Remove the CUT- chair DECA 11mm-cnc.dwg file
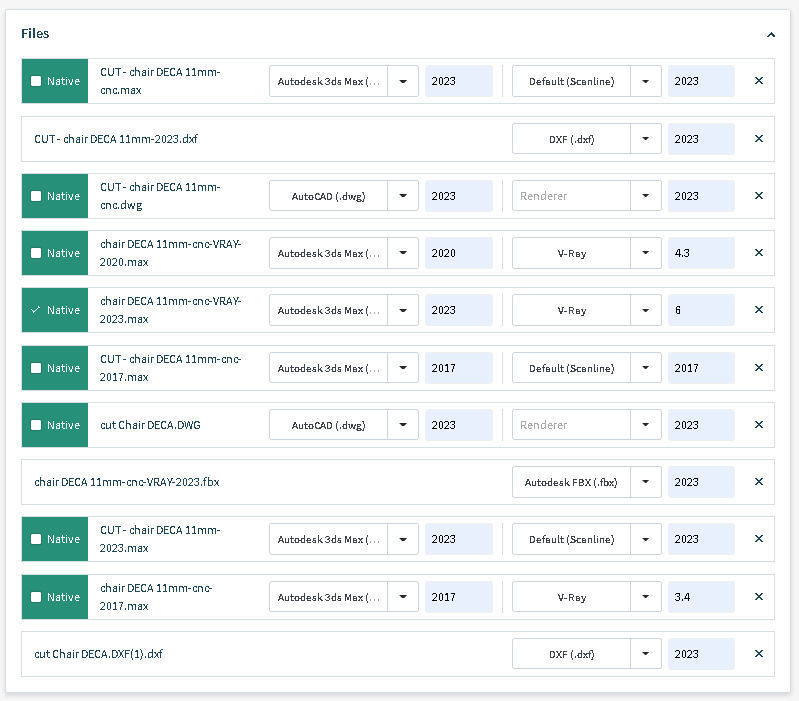 pyautogui.click(x=758, y=196)
